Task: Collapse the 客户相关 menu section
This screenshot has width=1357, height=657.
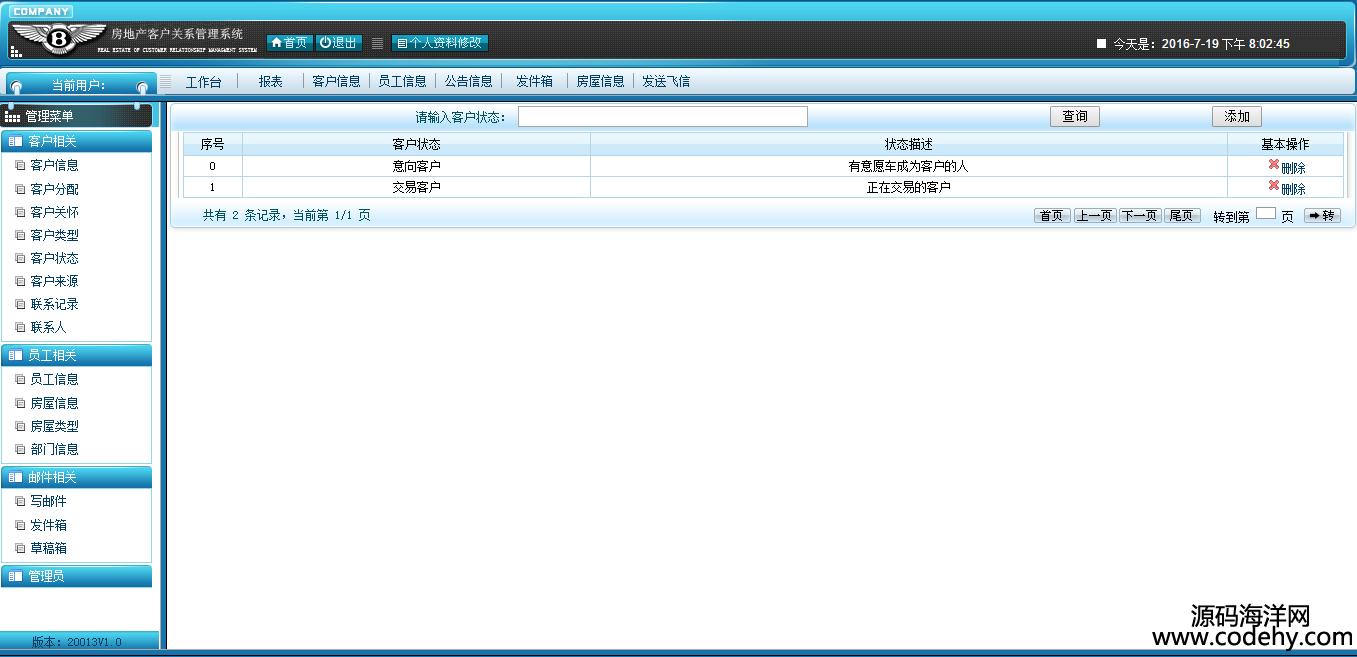Action: point(77,142)
